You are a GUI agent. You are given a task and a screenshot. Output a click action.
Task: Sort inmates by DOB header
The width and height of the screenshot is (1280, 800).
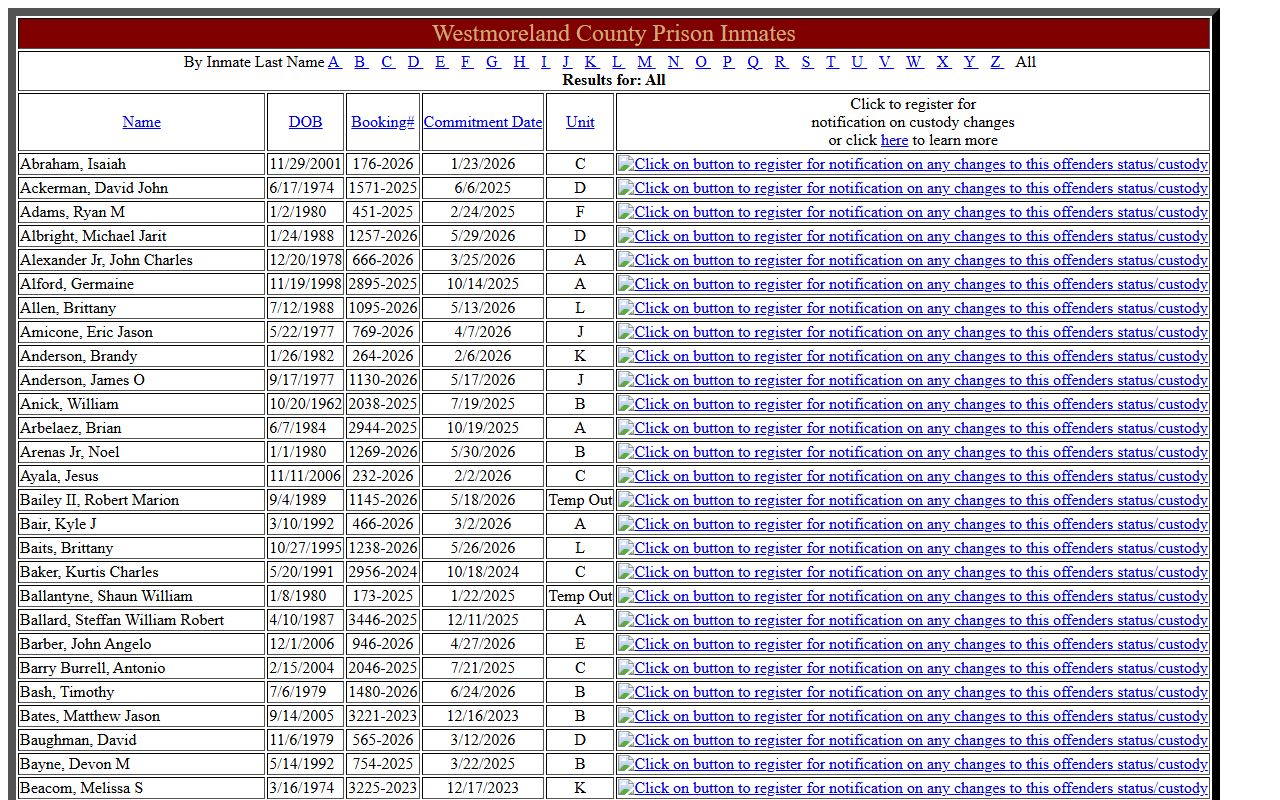(305, 122)
